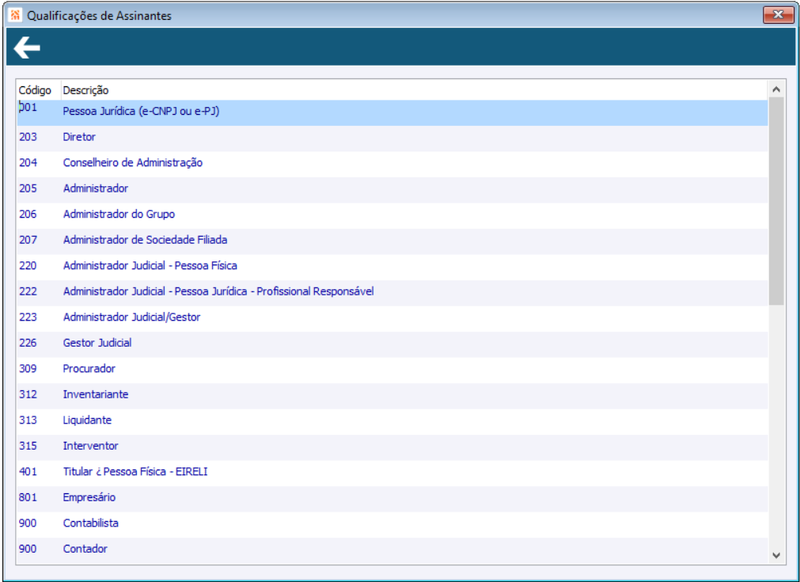Select the row labeled exactly Administrador
The height and width of the screenshot is (582, 800).
click(x=392, y=190)
